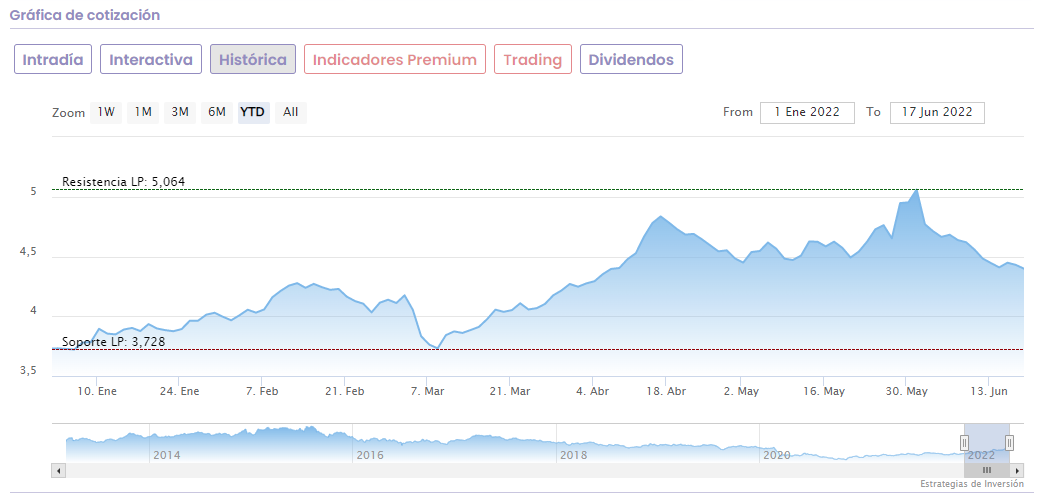Screen dimensions: 1046x504
Task: Zoom chart to 6M
Action: pyautogui.click(x=217, y=112)
